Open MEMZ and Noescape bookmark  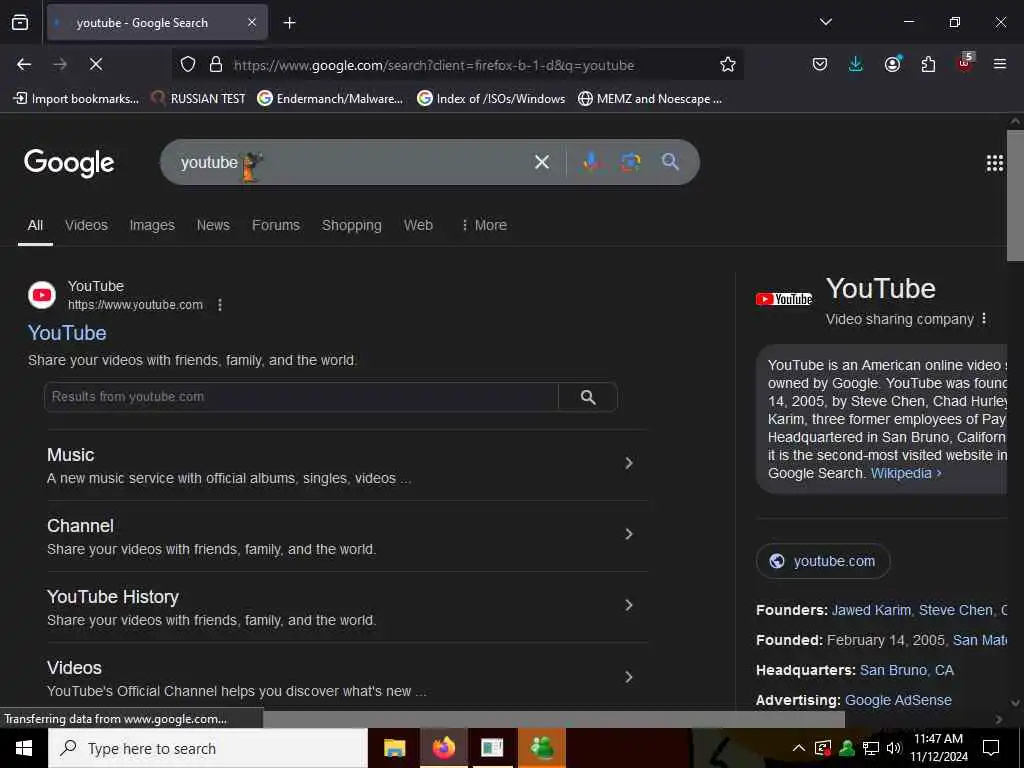click(x=650, y=99)
